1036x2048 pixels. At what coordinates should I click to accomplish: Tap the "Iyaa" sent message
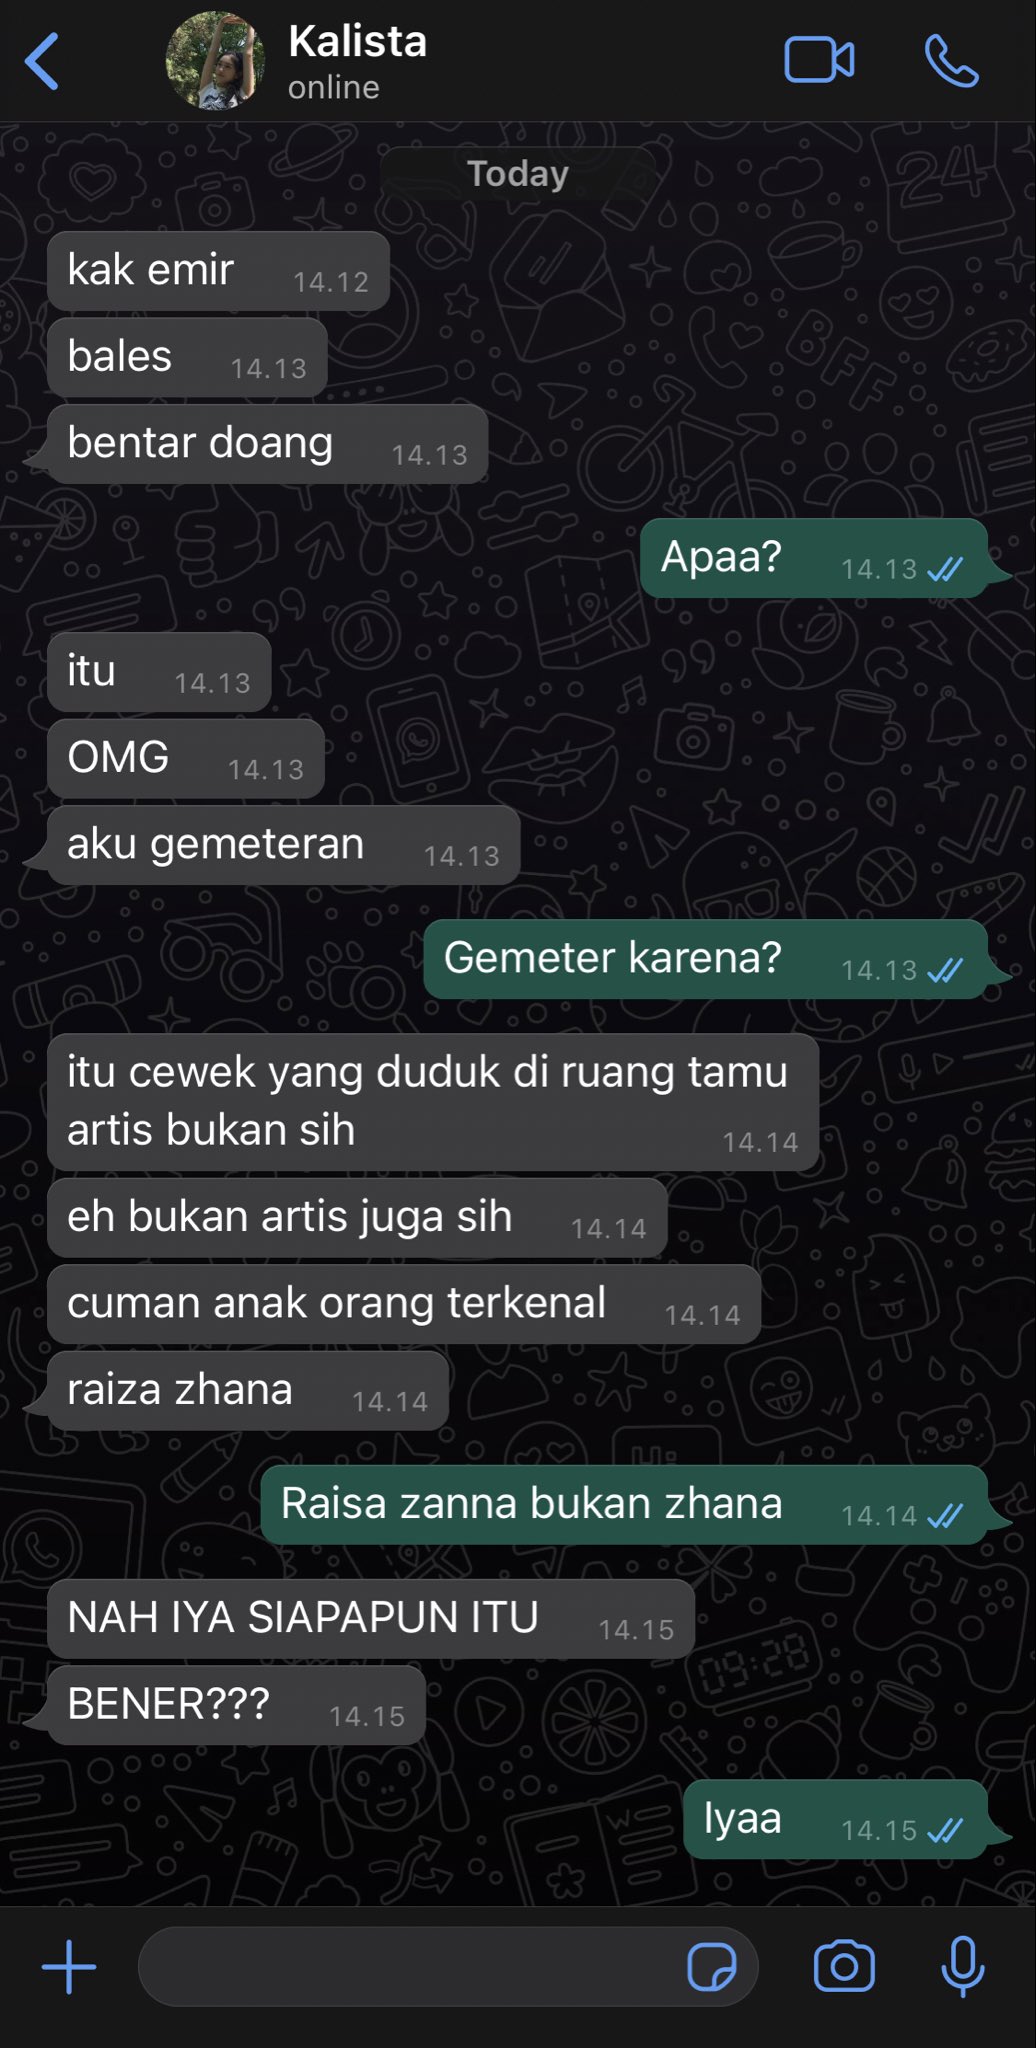(836, 1819)
